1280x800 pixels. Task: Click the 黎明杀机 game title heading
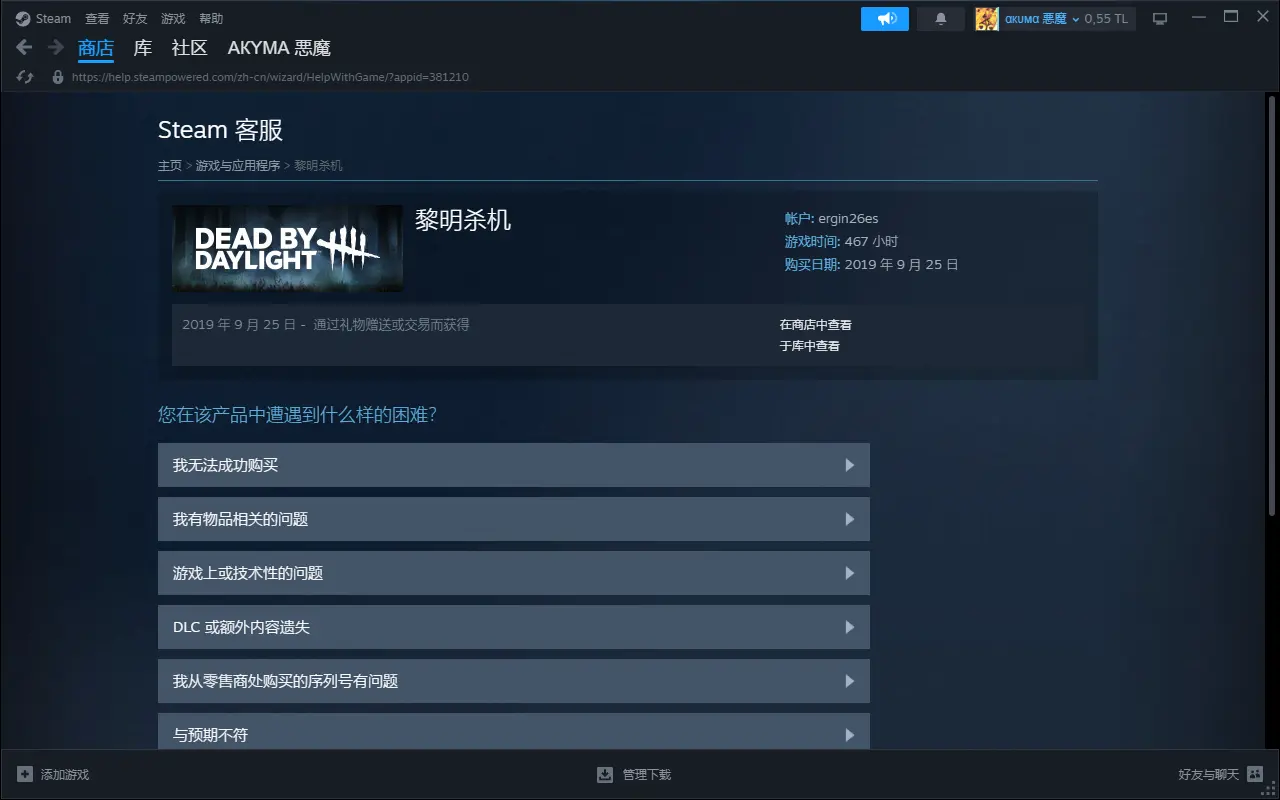point(463,220)
